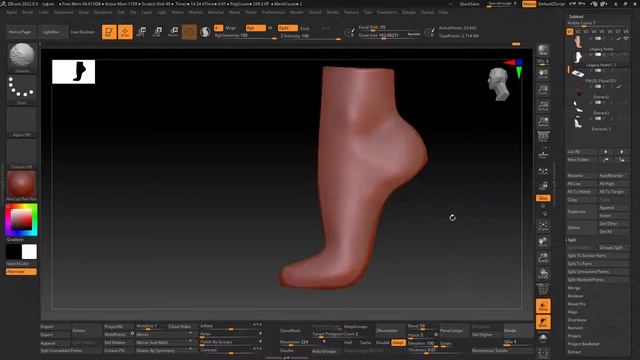Open the Preferences menu
The width and height of the screenshot is (640, 360).
pos(273,12)
